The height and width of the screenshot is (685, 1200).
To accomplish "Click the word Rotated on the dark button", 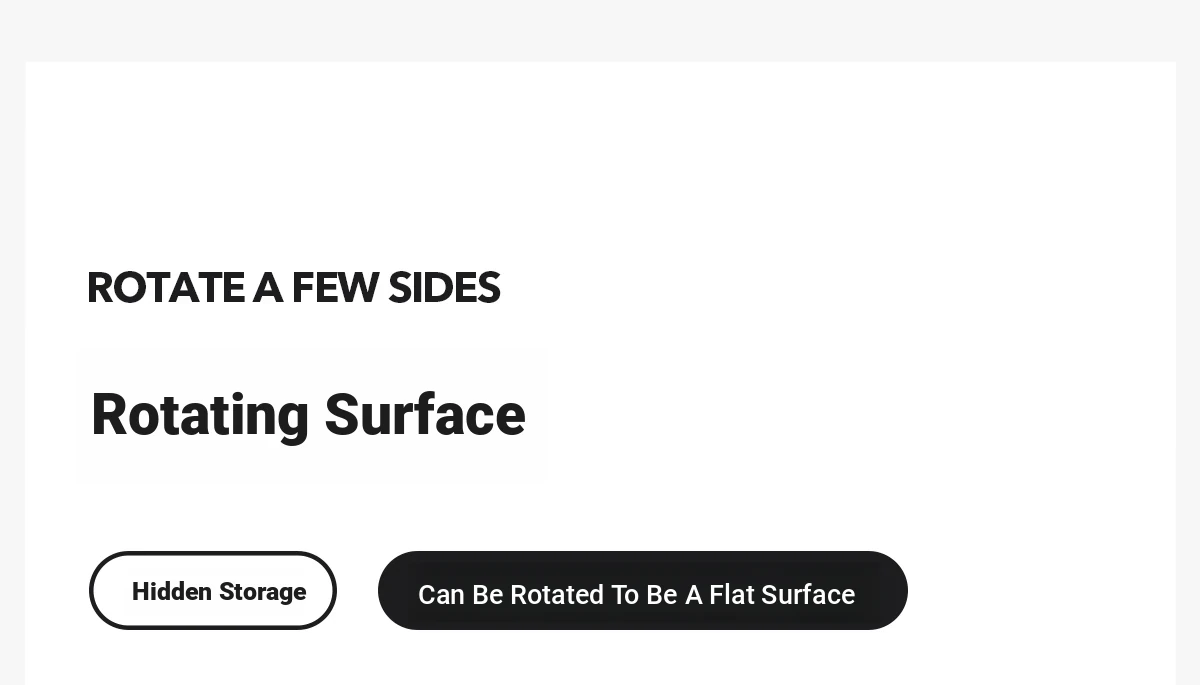I will coord(557,595).
